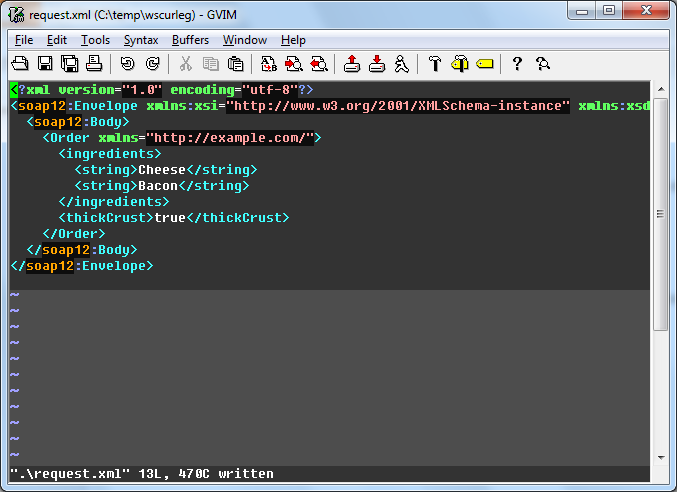Click the Find Next toolbar icon
The height and width of the screenshot is (492, 677).
coord(294,64)
